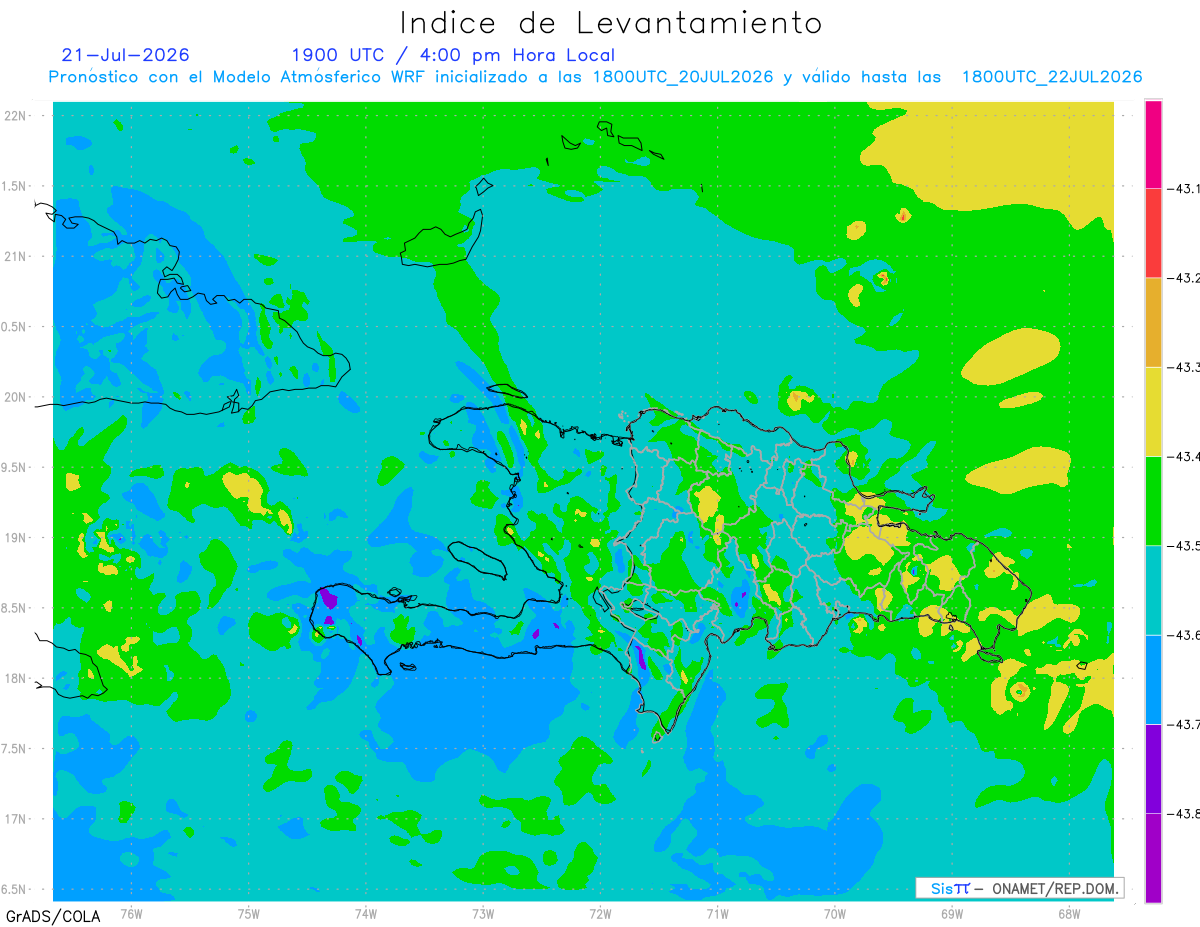The image size is (1200, 927).
Task: Click the legend value "-43.4"
Action: 1184,456
